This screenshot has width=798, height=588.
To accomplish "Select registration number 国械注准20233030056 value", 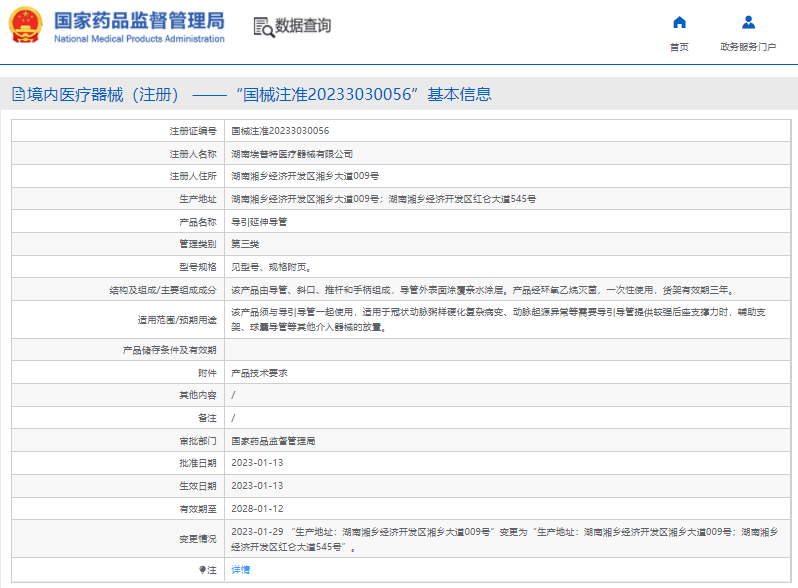I will [x=280, y=131].
